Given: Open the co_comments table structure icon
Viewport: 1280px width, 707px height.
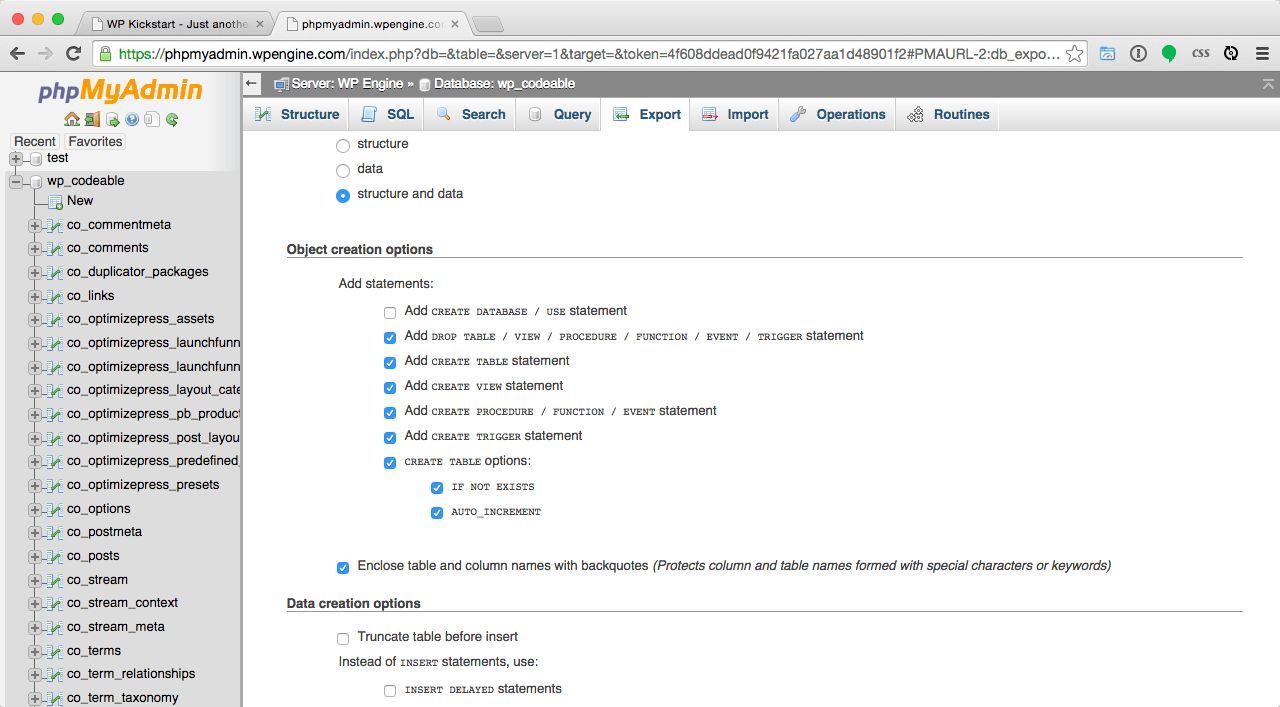Looking at the screenshot, I should pos(56,249).
